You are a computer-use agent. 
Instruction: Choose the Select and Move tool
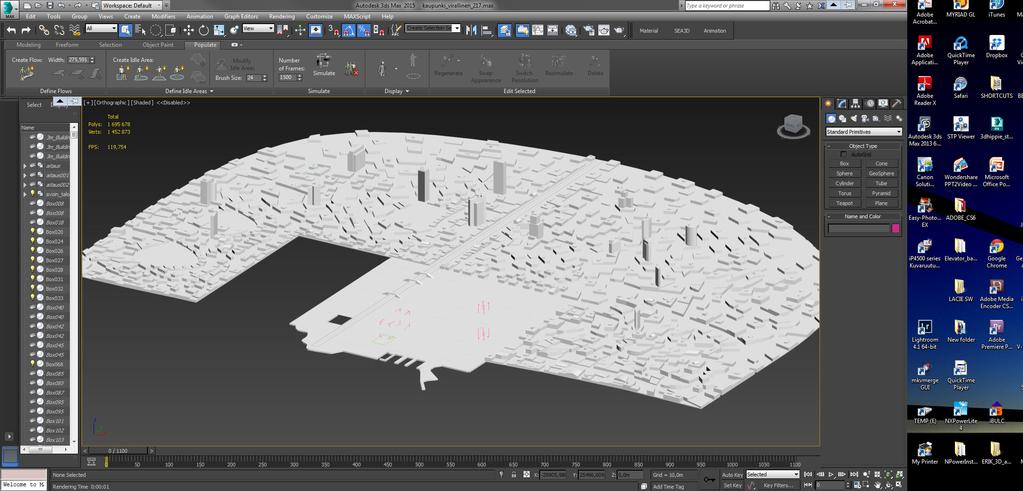click(x=189, y=30)
